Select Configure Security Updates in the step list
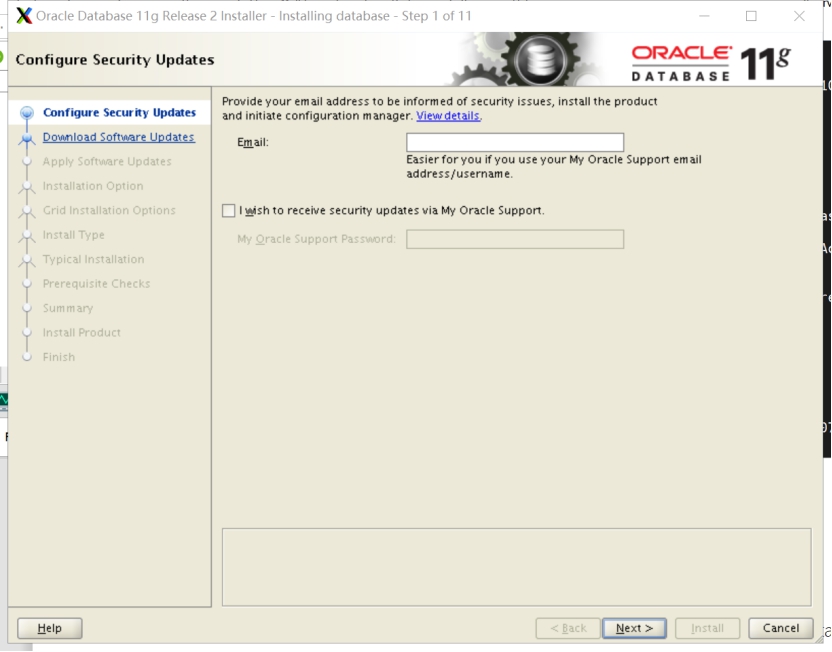Image resolution: width=832 pixels, height=652 pixels. (119, 112)
